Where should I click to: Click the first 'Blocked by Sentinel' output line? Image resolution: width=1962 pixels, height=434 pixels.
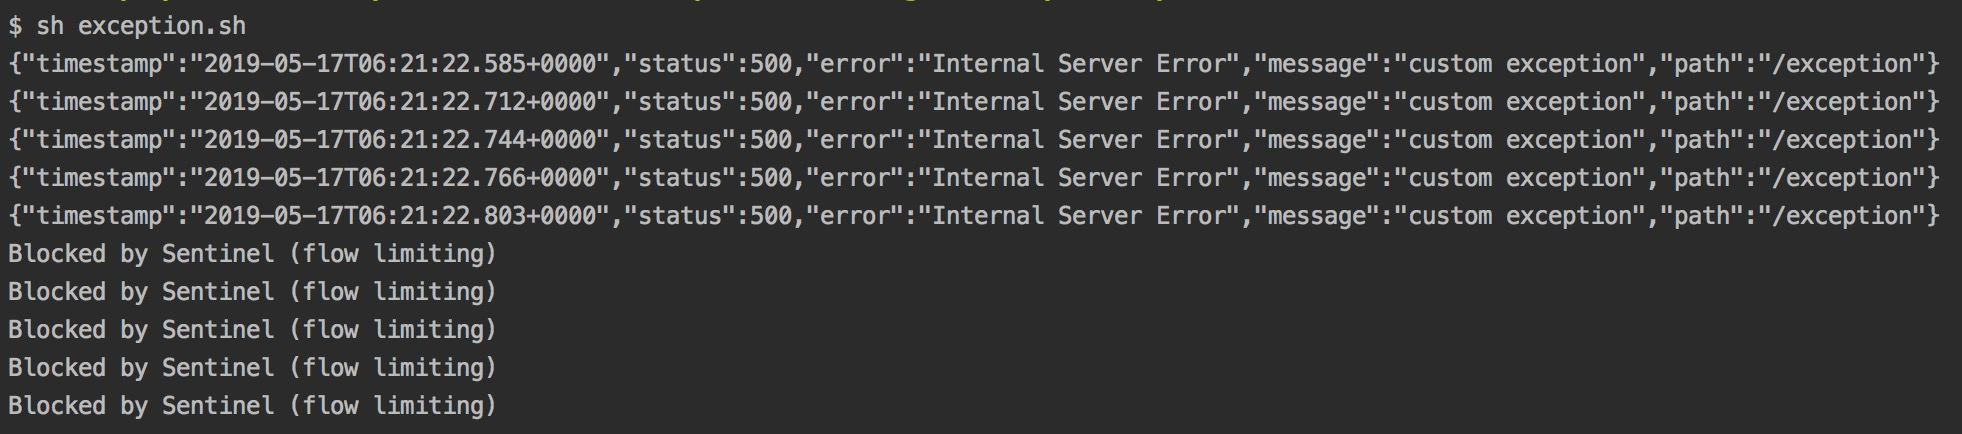pos(252,254)
